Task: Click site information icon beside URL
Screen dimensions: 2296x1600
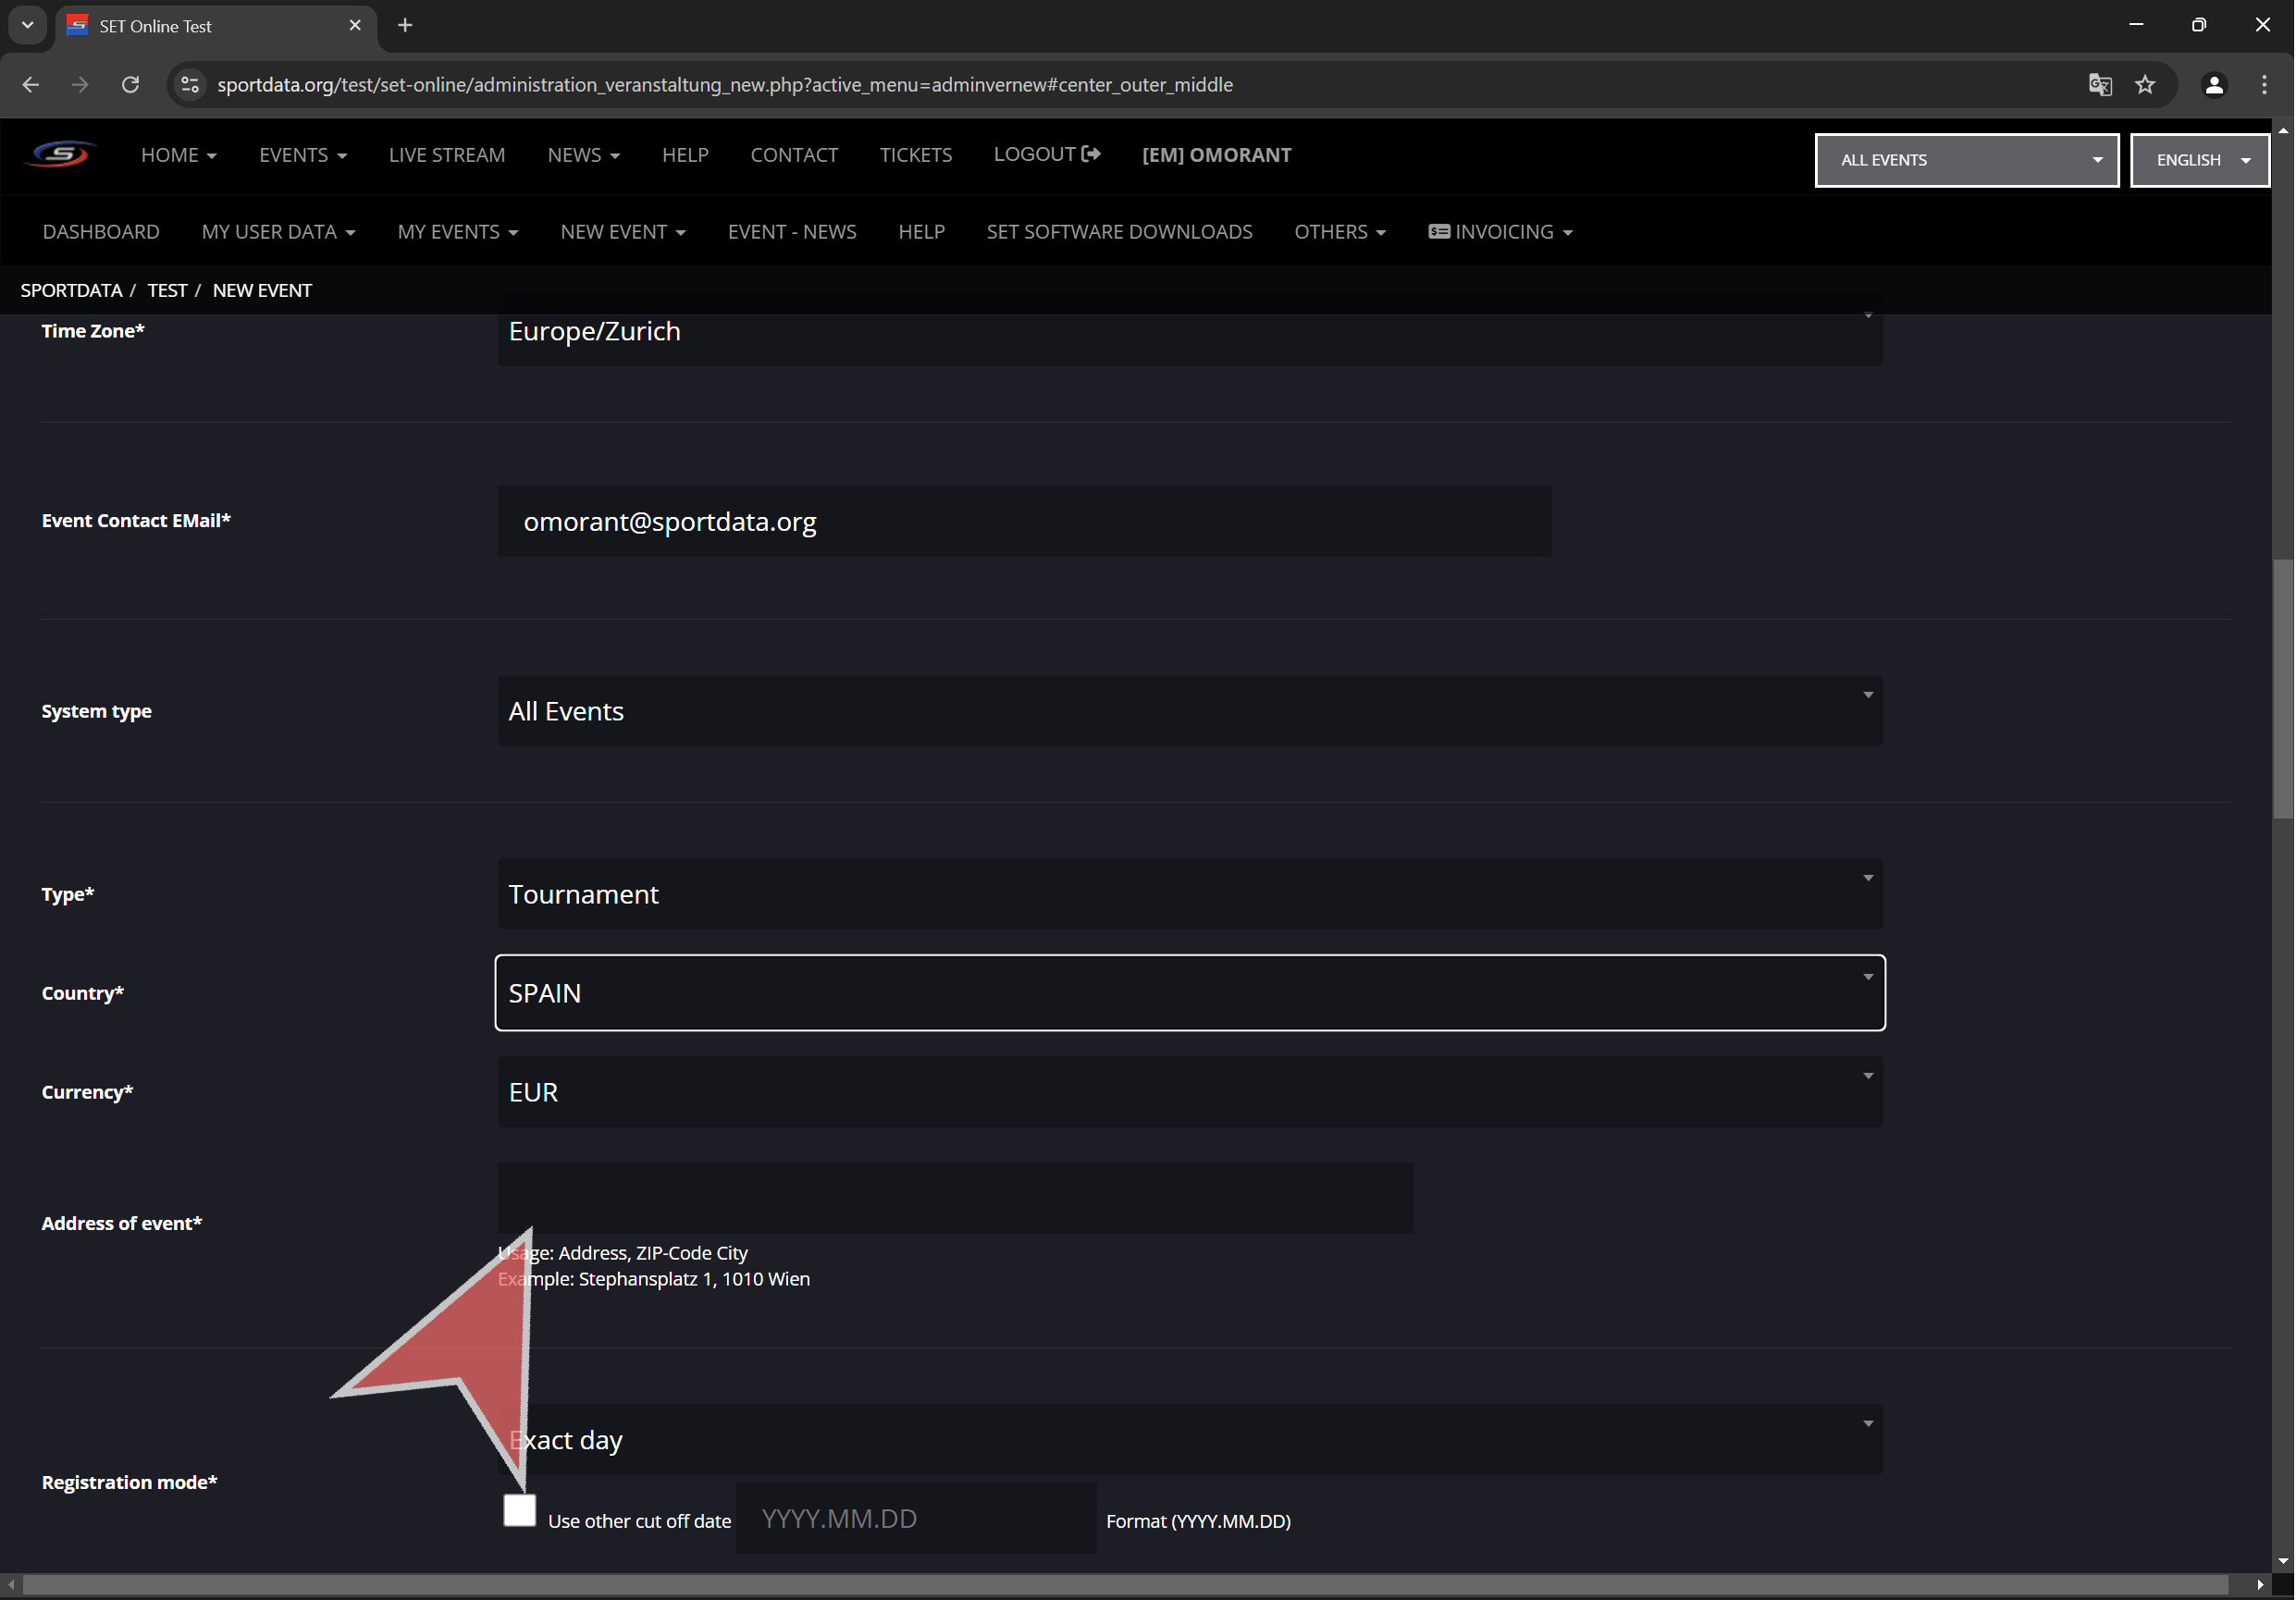Action: click(190, 85)
